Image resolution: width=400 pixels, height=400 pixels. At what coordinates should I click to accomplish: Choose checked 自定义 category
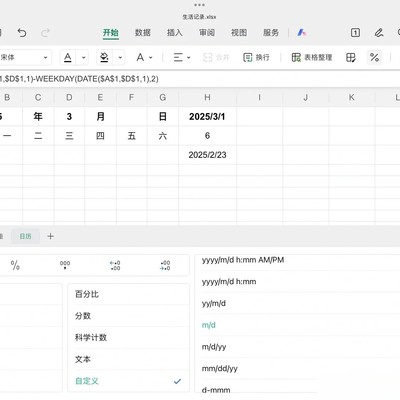tap(129, 381)
